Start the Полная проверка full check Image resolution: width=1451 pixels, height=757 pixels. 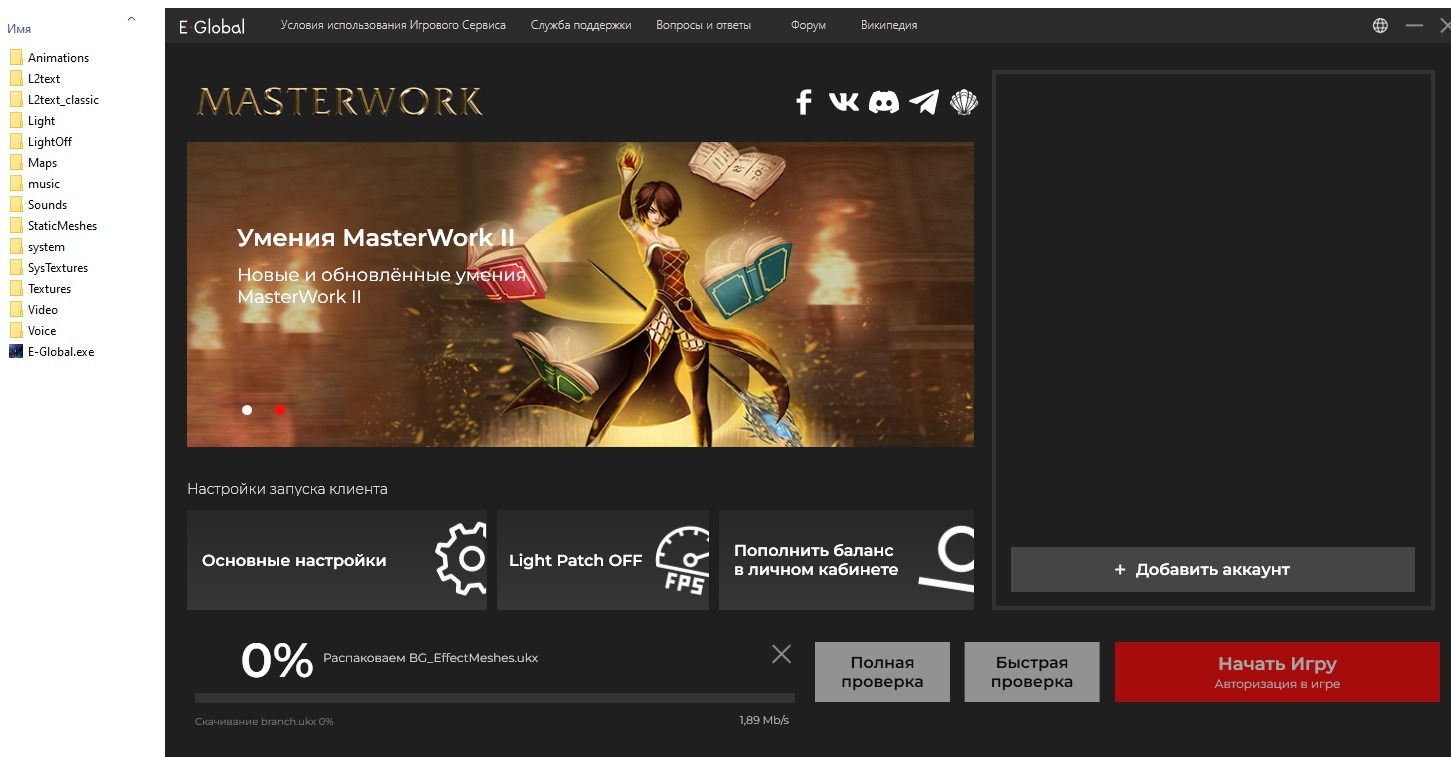[x=882, y=672]
